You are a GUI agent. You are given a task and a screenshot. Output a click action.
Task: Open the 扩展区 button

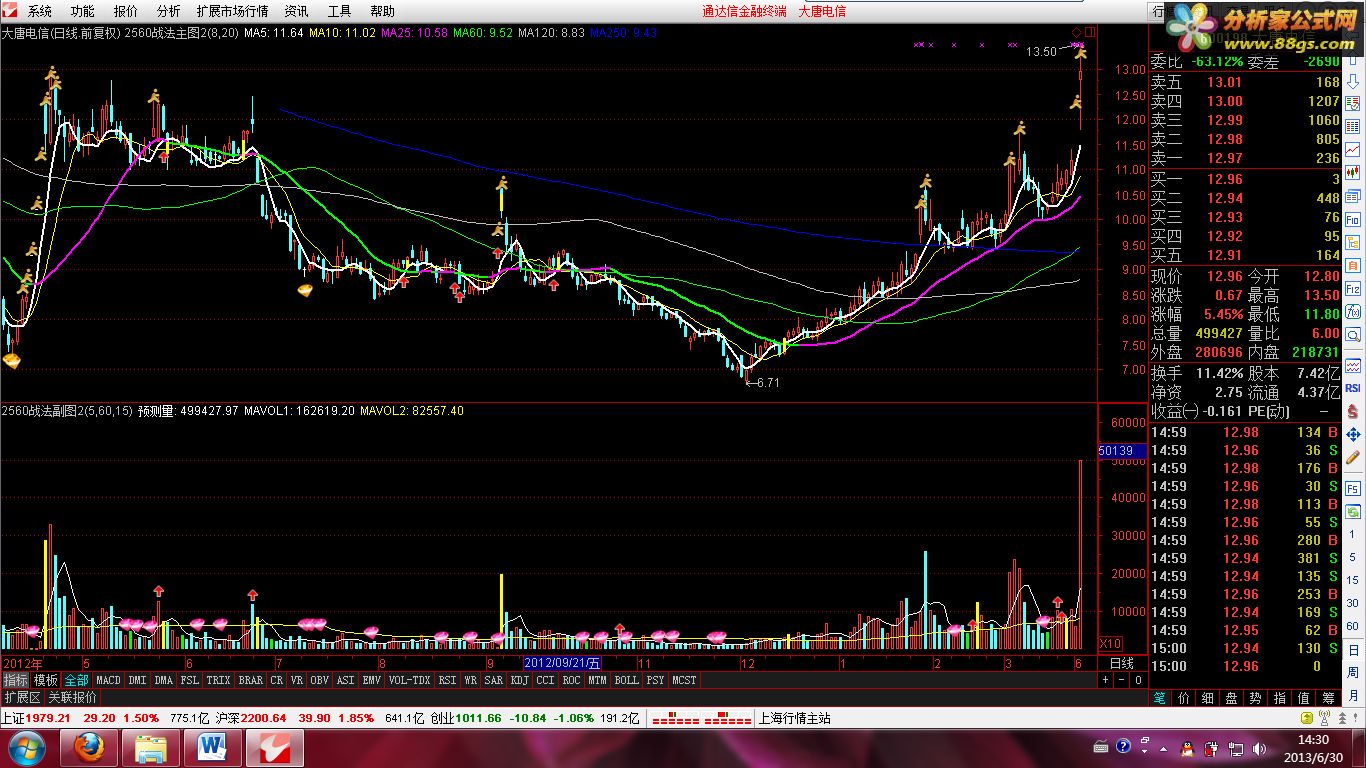pos(22,697)
